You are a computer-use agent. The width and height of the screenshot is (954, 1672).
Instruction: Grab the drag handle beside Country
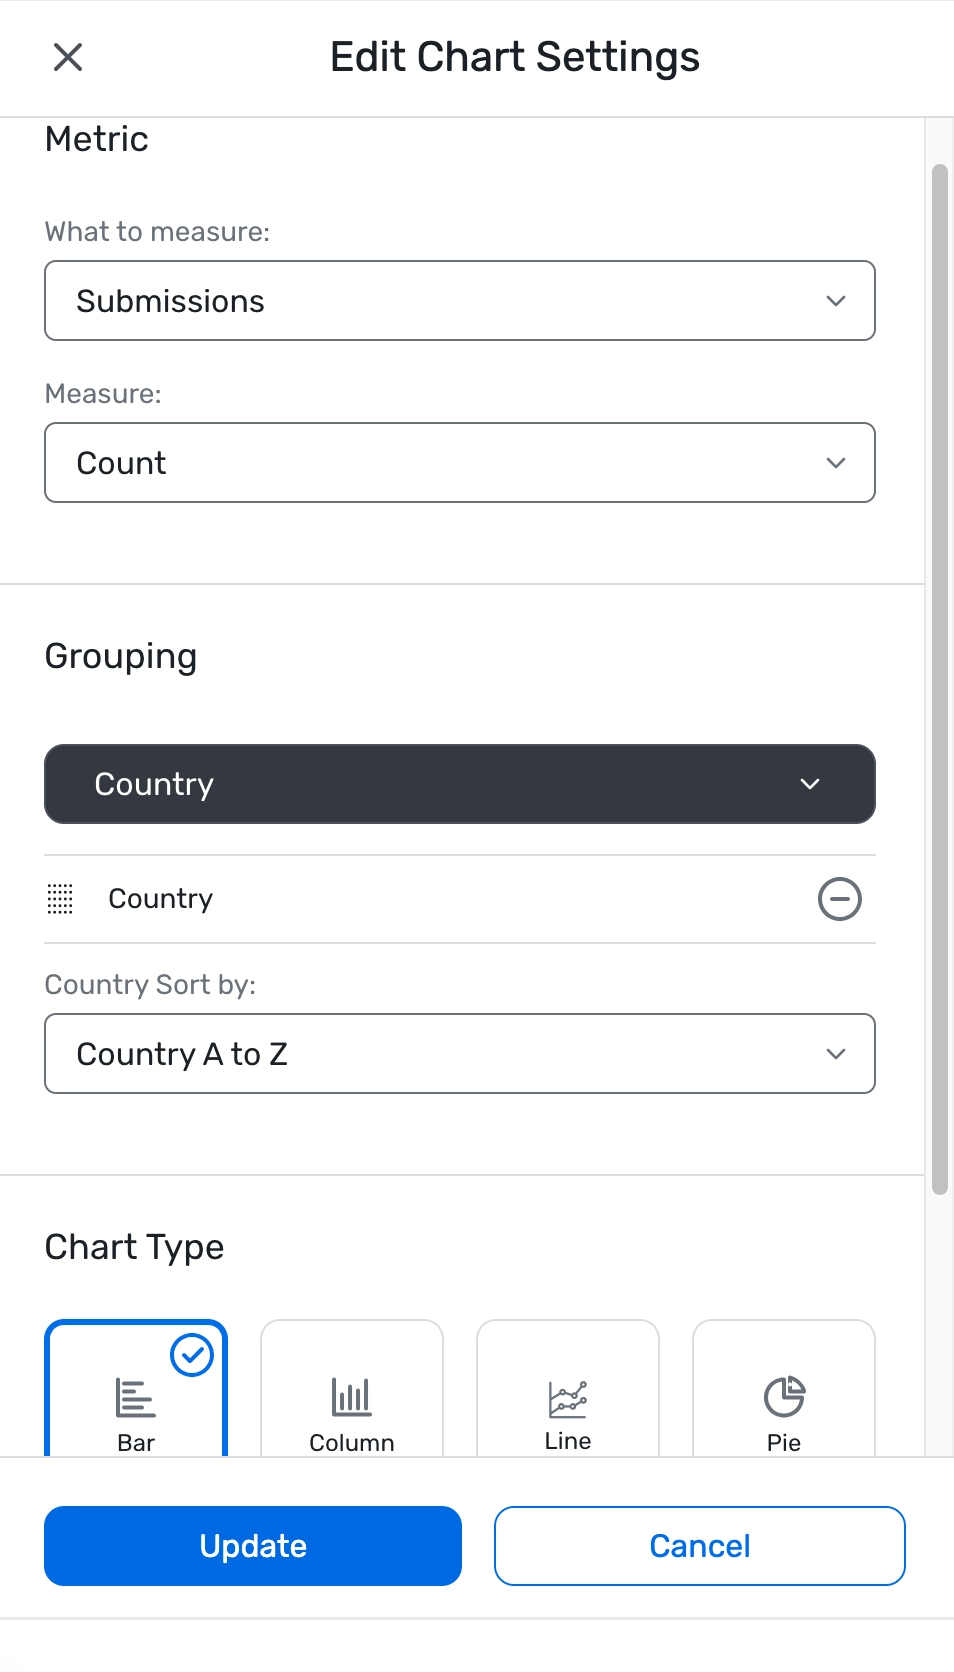click(60, 899)
